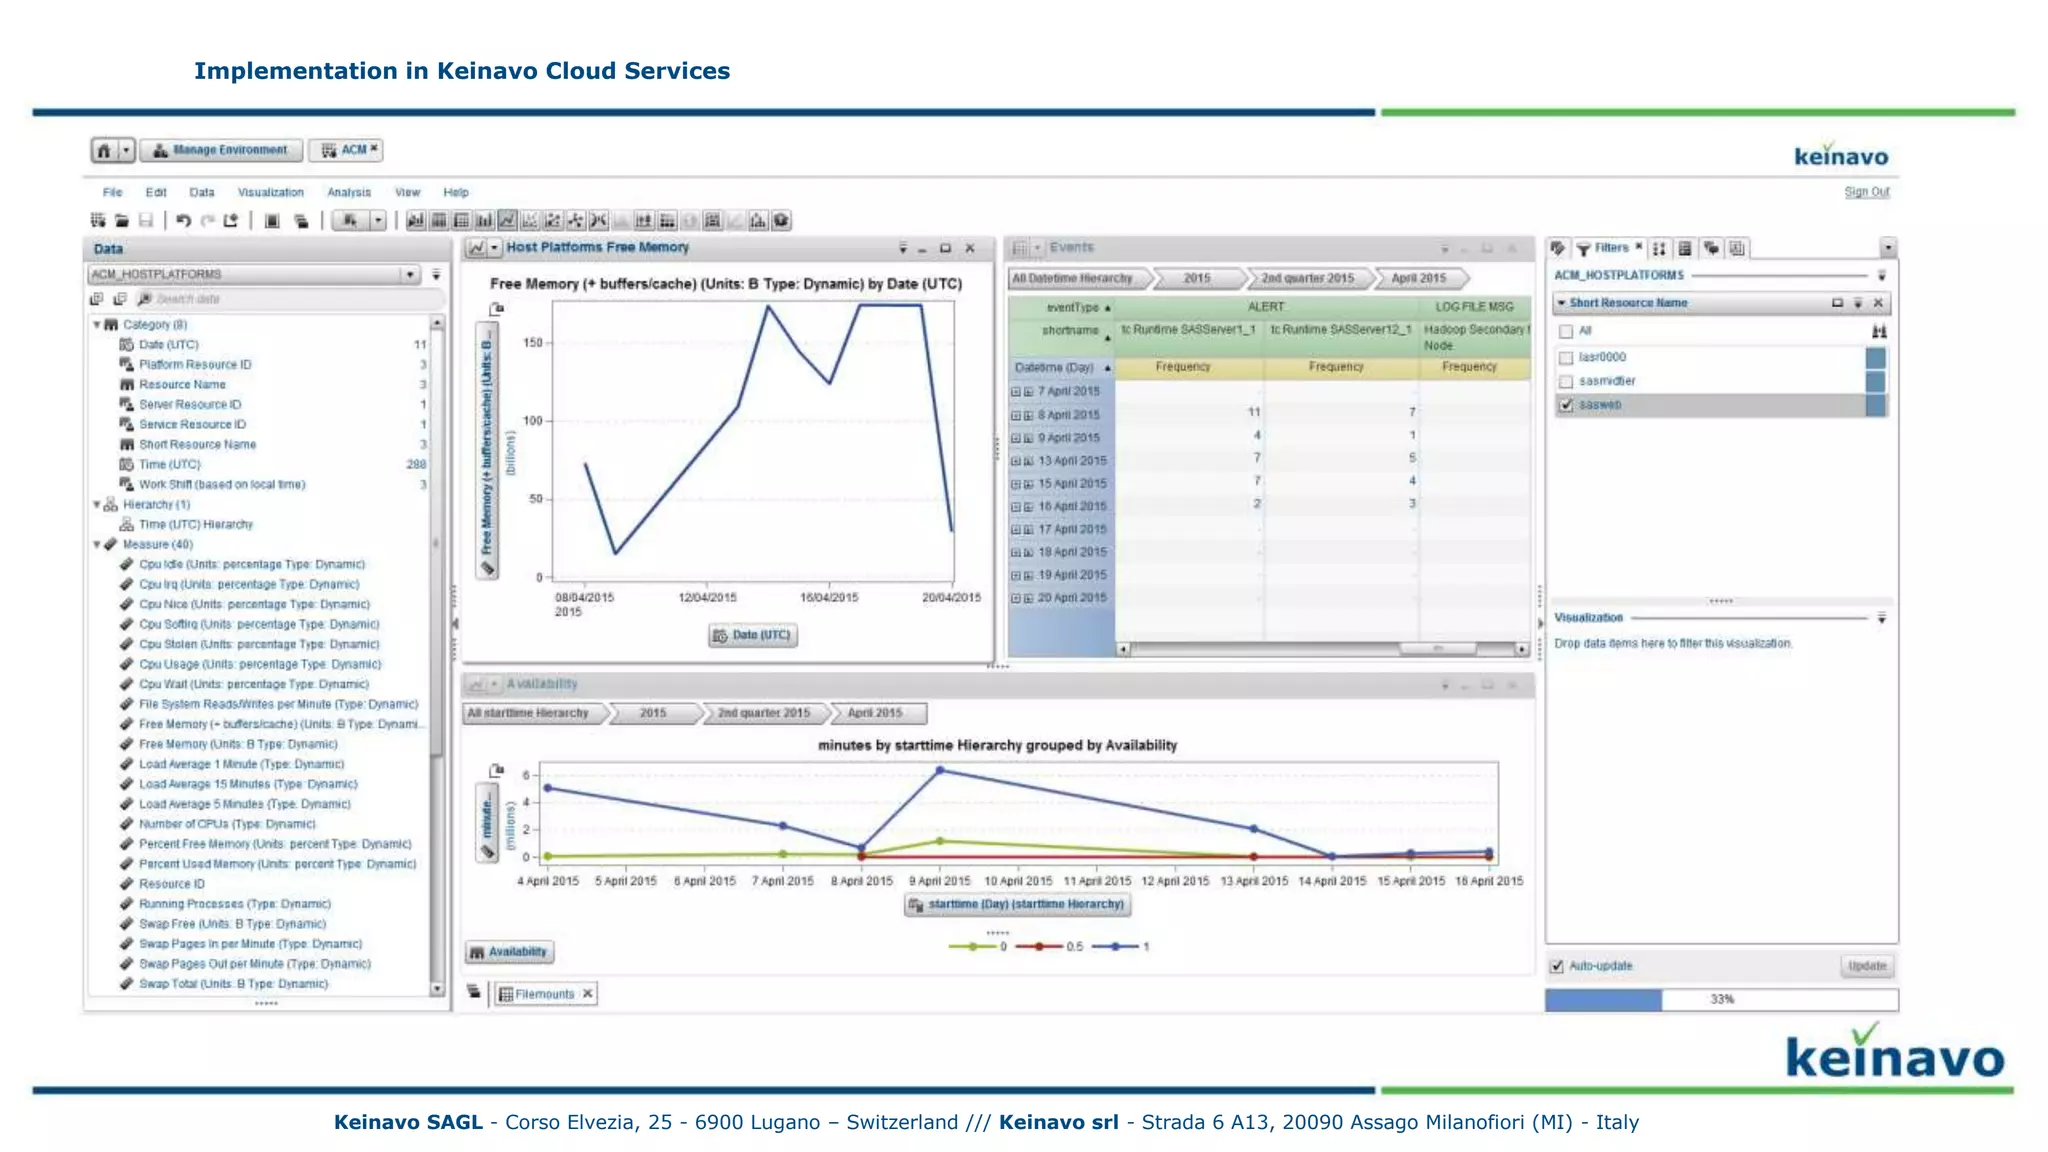
Task: Open the Host Platforms Free Memory chart-type dropdown
Action: (x=494, y=247)
